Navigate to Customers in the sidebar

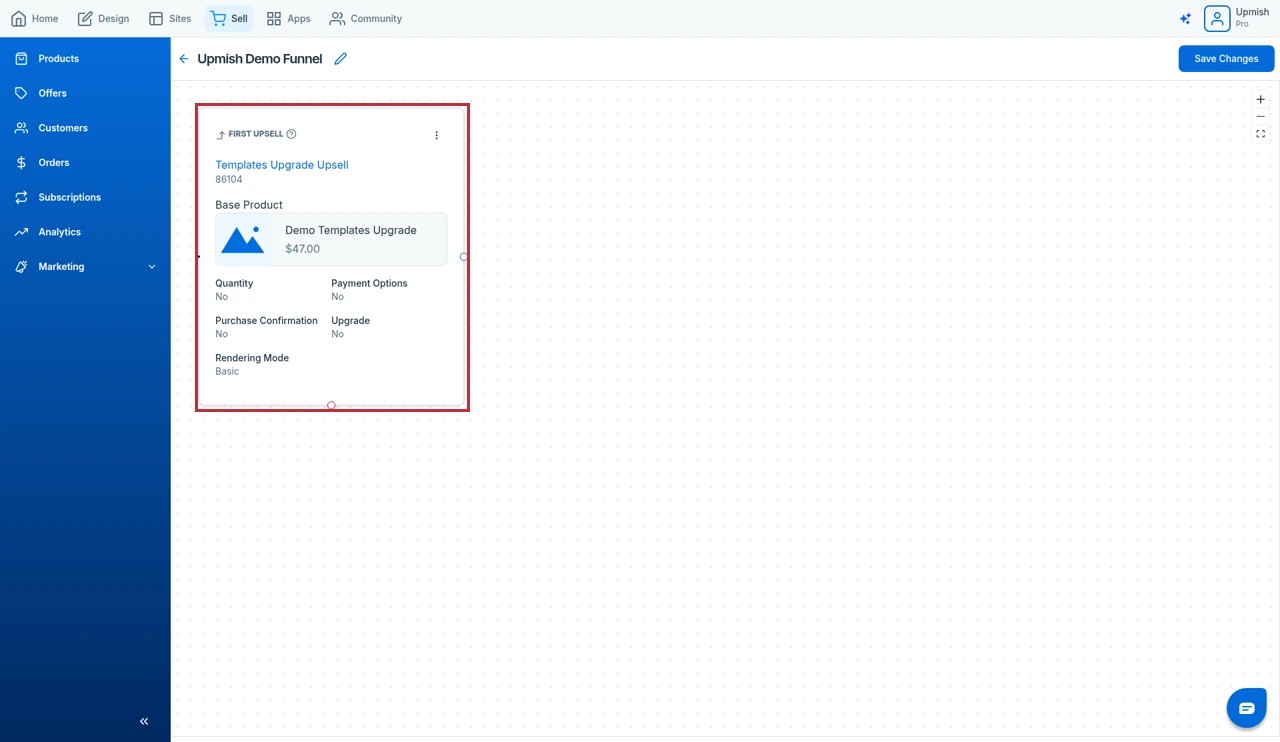pos(85,128)
